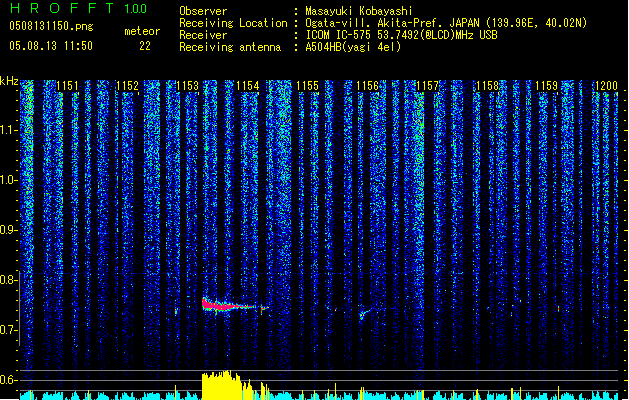Screen dimensions: 629x400
Task: Click the 1159 time marker
Action: (547, 86)
